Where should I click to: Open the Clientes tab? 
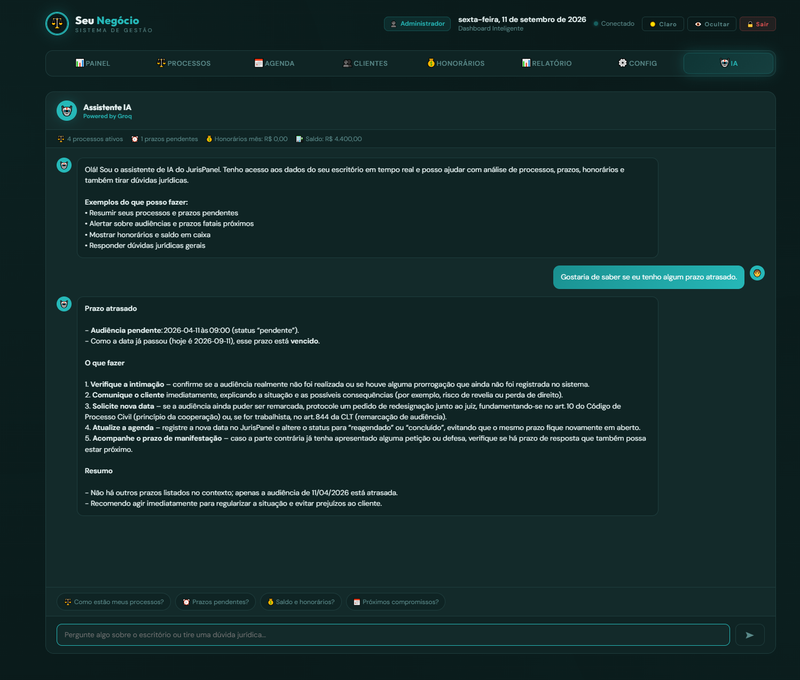tap(365, 63)
